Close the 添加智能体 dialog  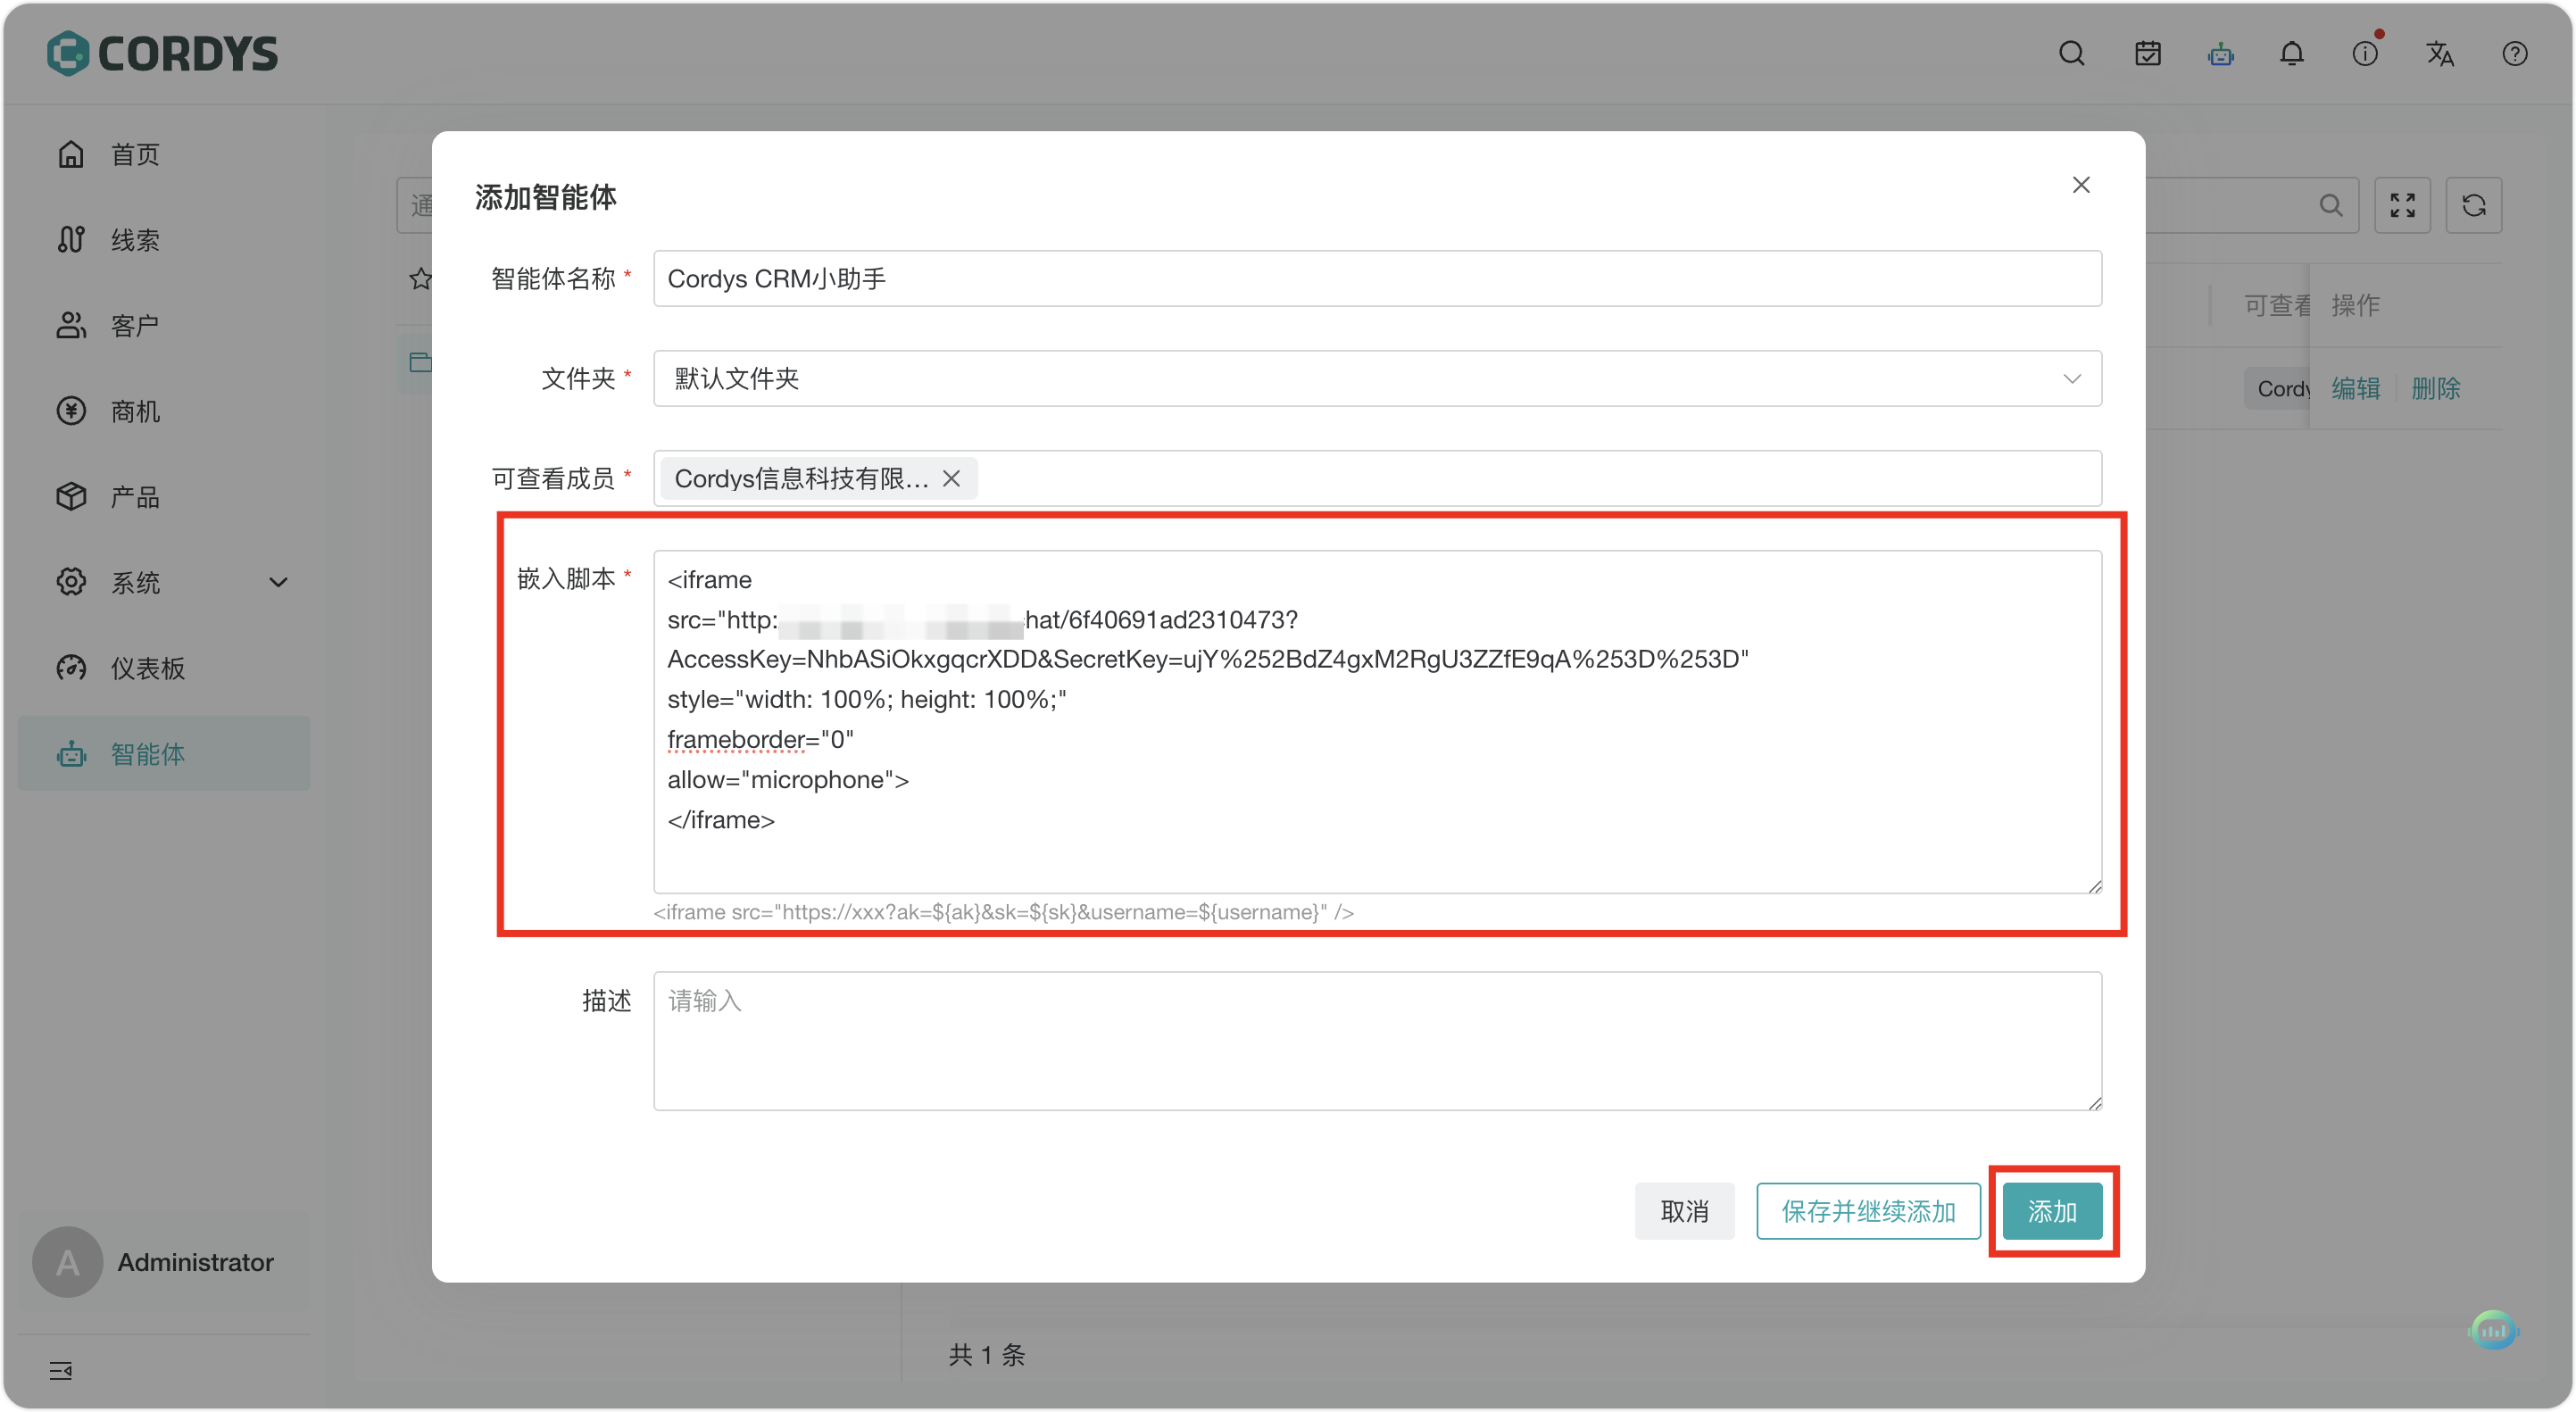click(2080, 185)
